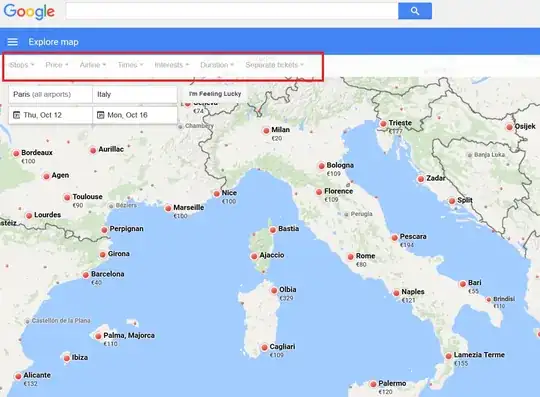Select the Perpignan map marker
The height and width of the screenshot is (397, 540).
104,230
